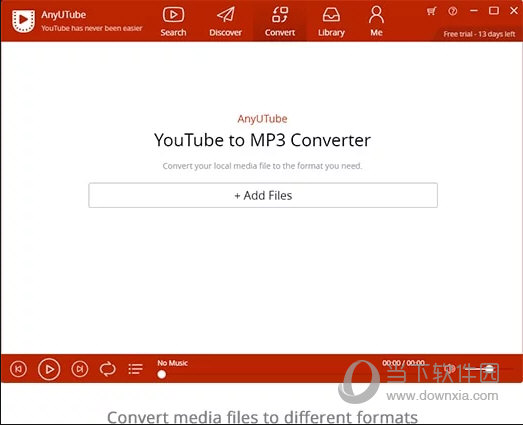Viewport: 523px width, 425px height.
Task: Open the Library tab
Action: (x=331, y=22)
